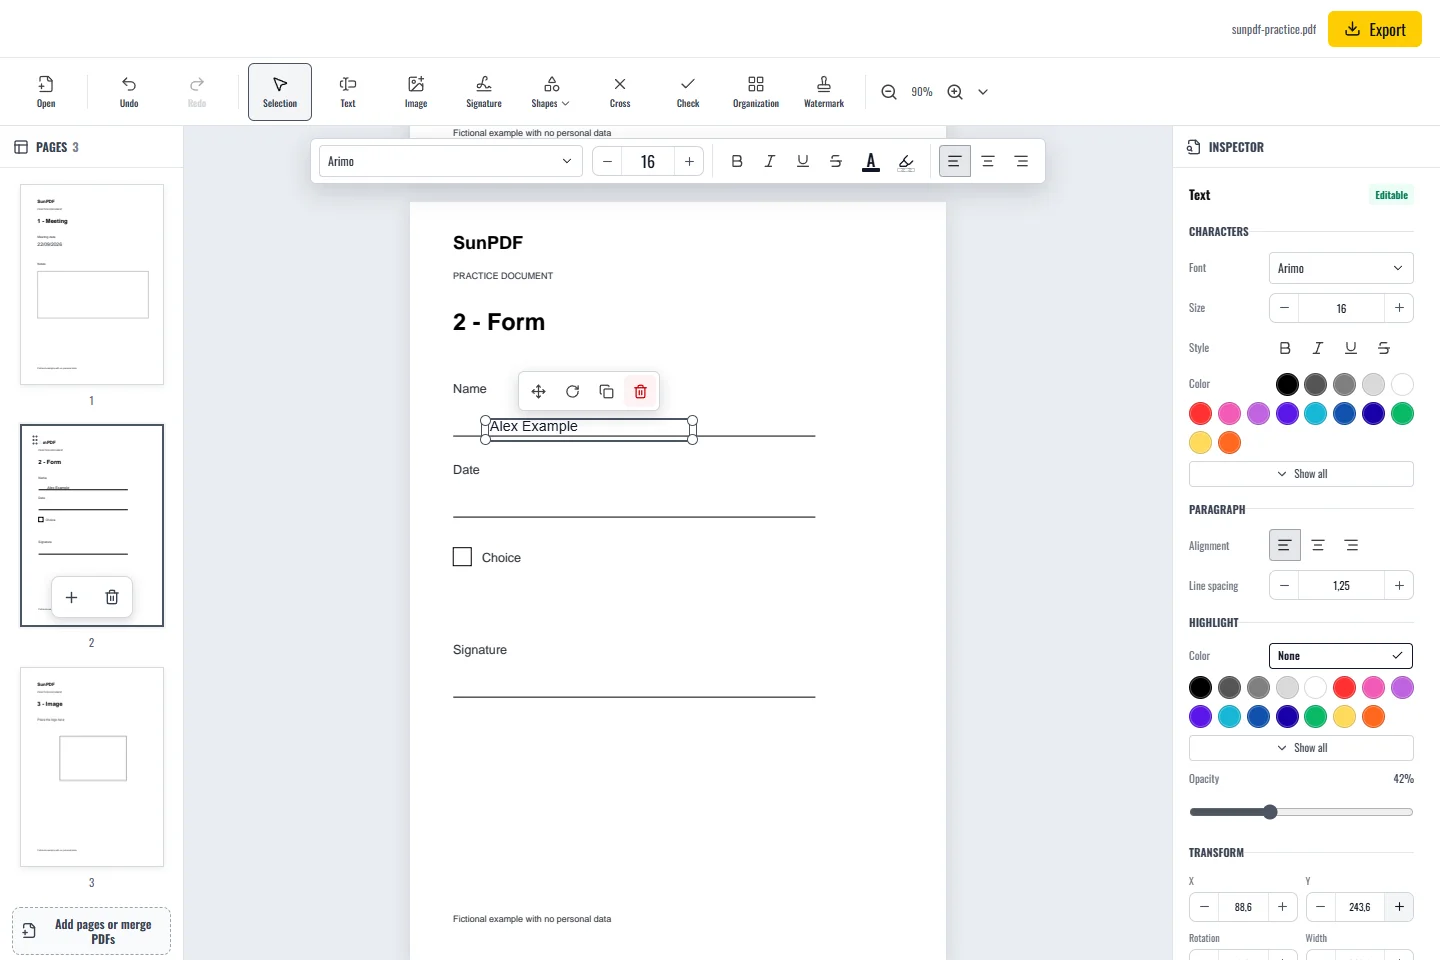Set center alignment in the floating toolbar
Screen dimensions: 1440x960
[988, 161]
